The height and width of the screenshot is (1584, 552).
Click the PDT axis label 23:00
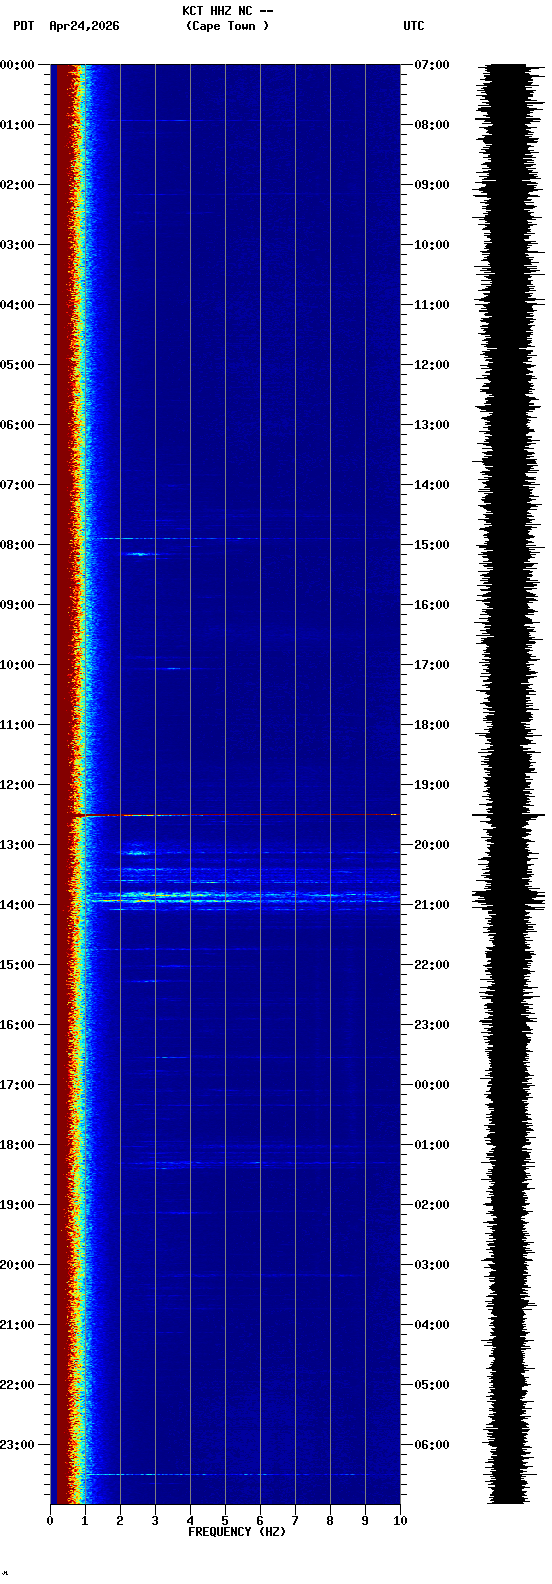(17, 1445)
